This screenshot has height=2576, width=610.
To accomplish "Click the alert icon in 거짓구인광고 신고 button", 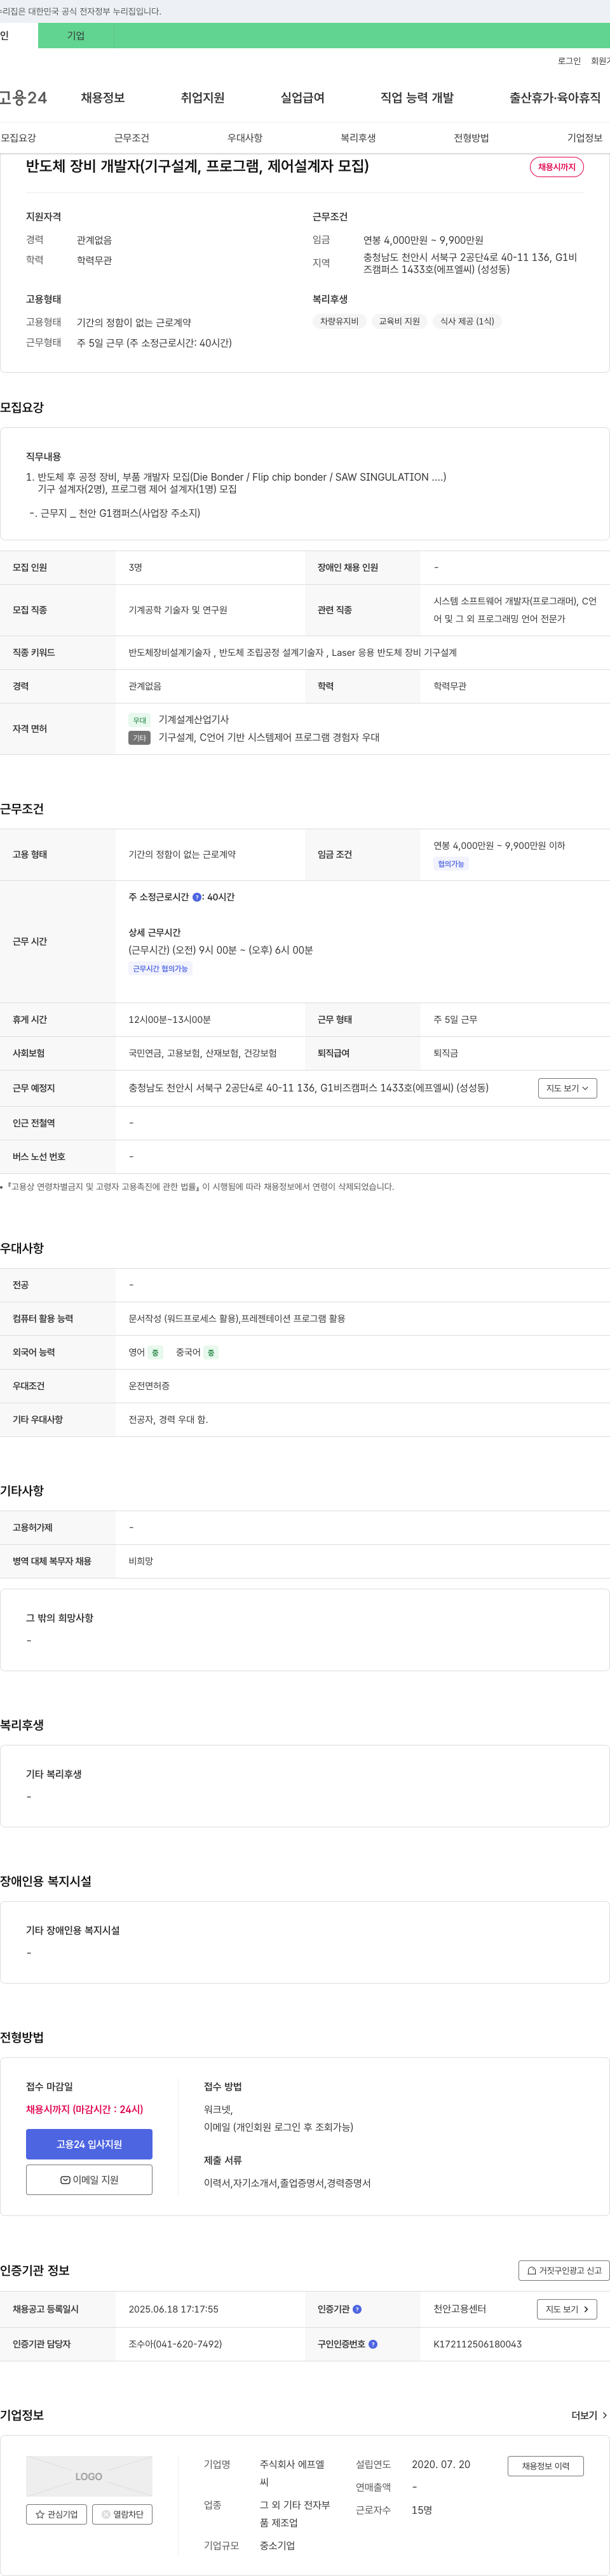I will pos(531,2270).
